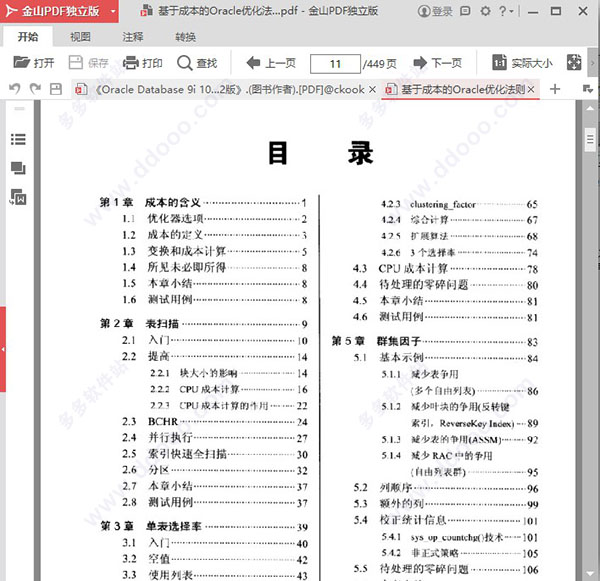Switch to the 注释 ribbon tab

pos(133,37)
